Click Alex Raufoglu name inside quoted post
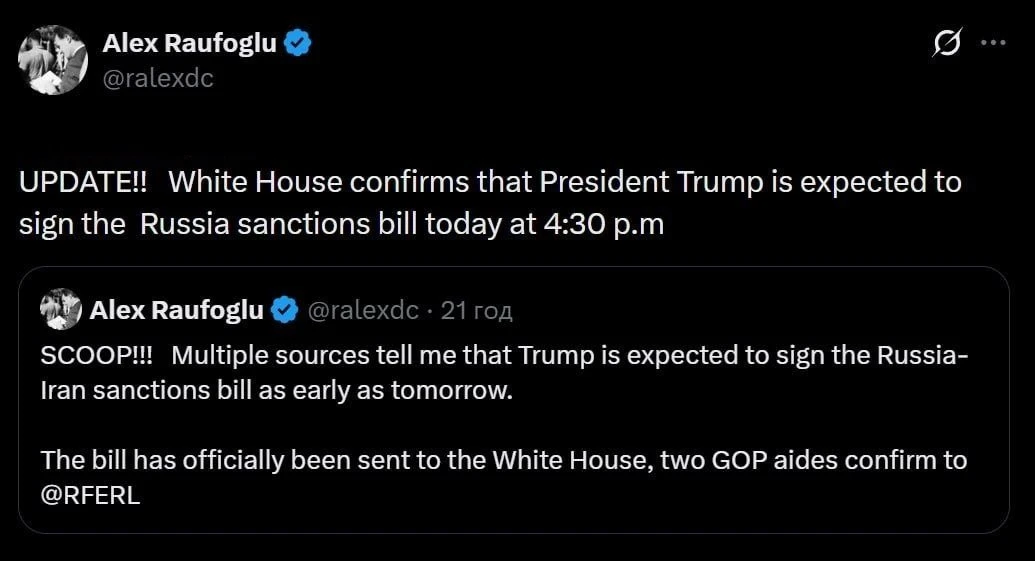1035x561 pixels. point(176,310)
